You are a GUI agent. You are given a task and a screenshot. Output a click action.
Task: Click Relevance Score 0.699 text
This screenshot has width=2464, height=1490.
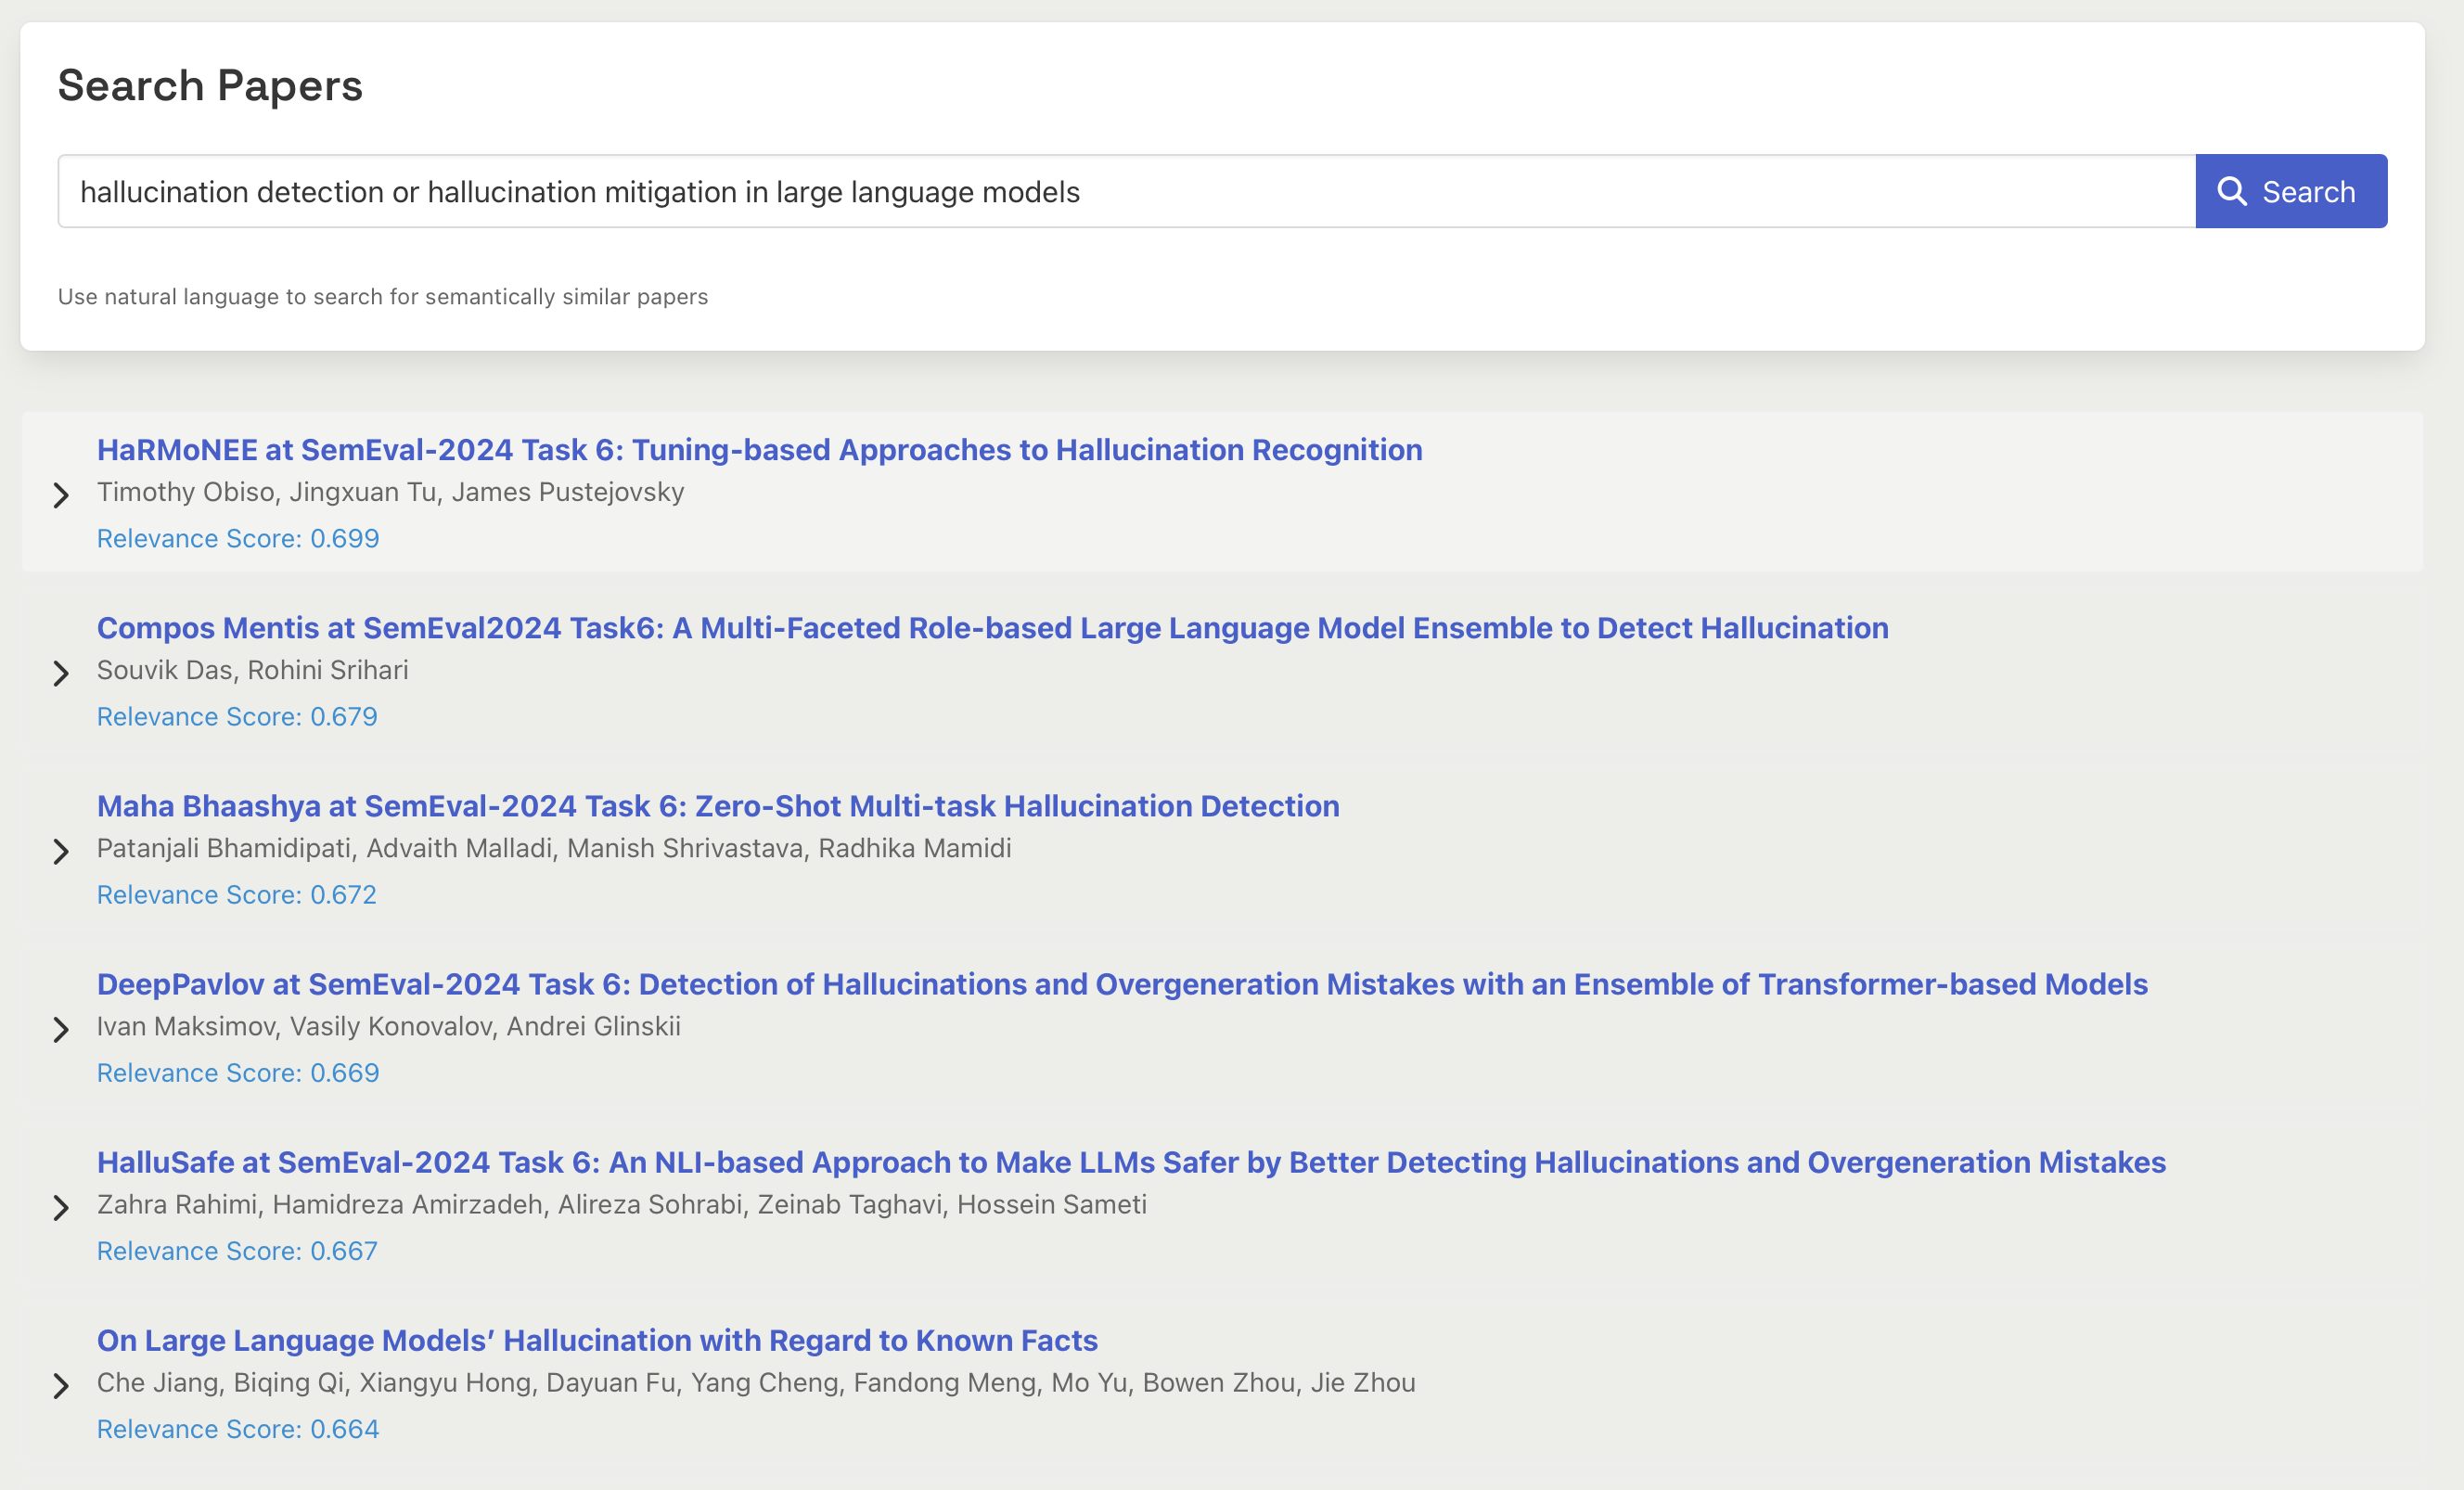pyautogui.click(x=238, y=538)
